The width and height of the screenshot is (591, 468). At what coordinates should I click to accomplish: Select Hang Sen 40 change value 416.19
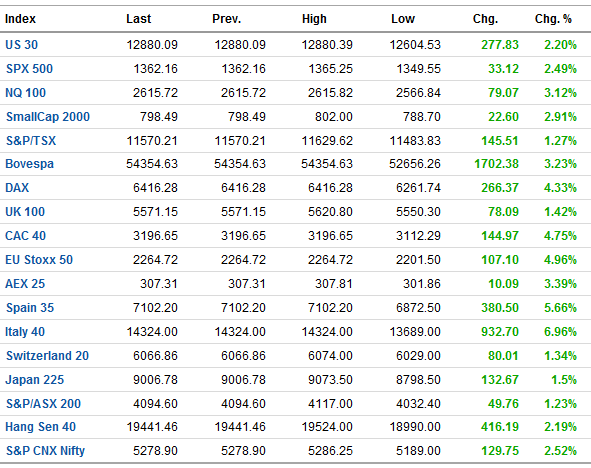click(500, 427)
